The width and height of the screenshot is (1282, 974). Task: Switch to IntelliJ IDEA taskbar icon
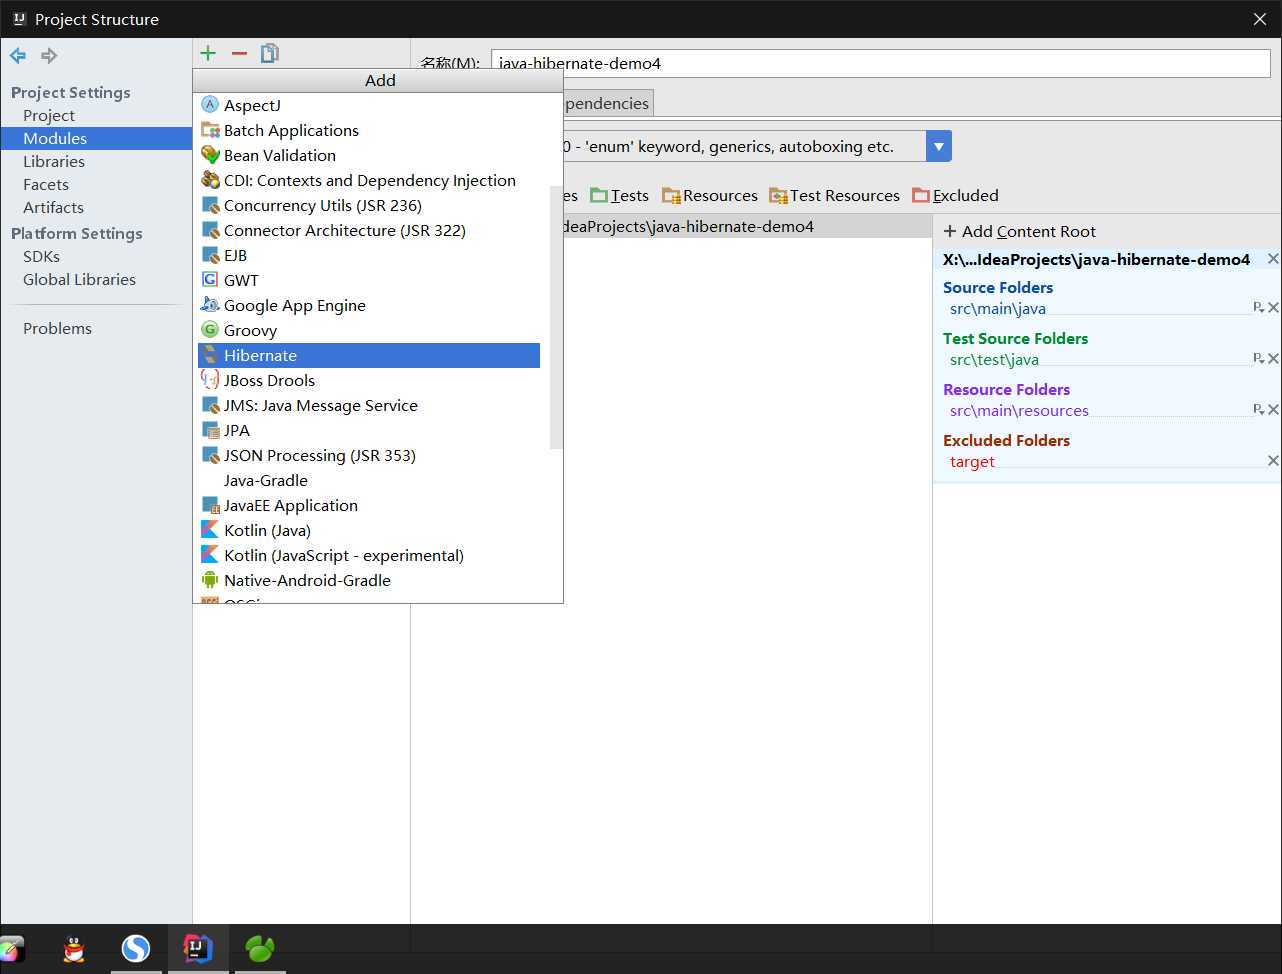[x=198, y=949]
